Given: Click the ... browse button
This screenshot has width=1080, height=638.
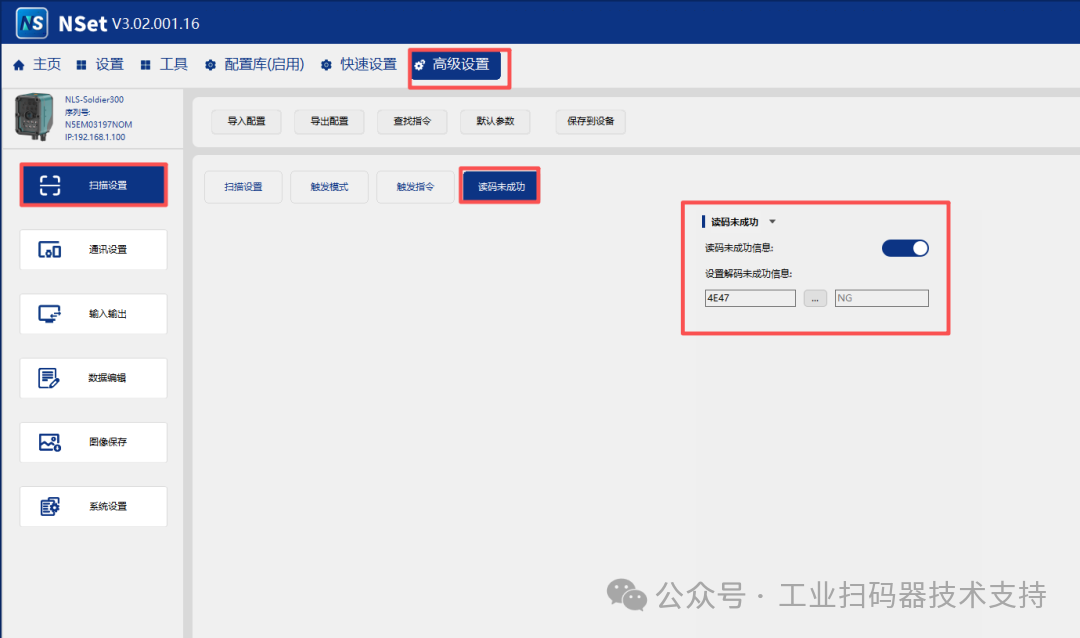Looking at the screenshot, I should pyautogui.click(x=815, y=298).
